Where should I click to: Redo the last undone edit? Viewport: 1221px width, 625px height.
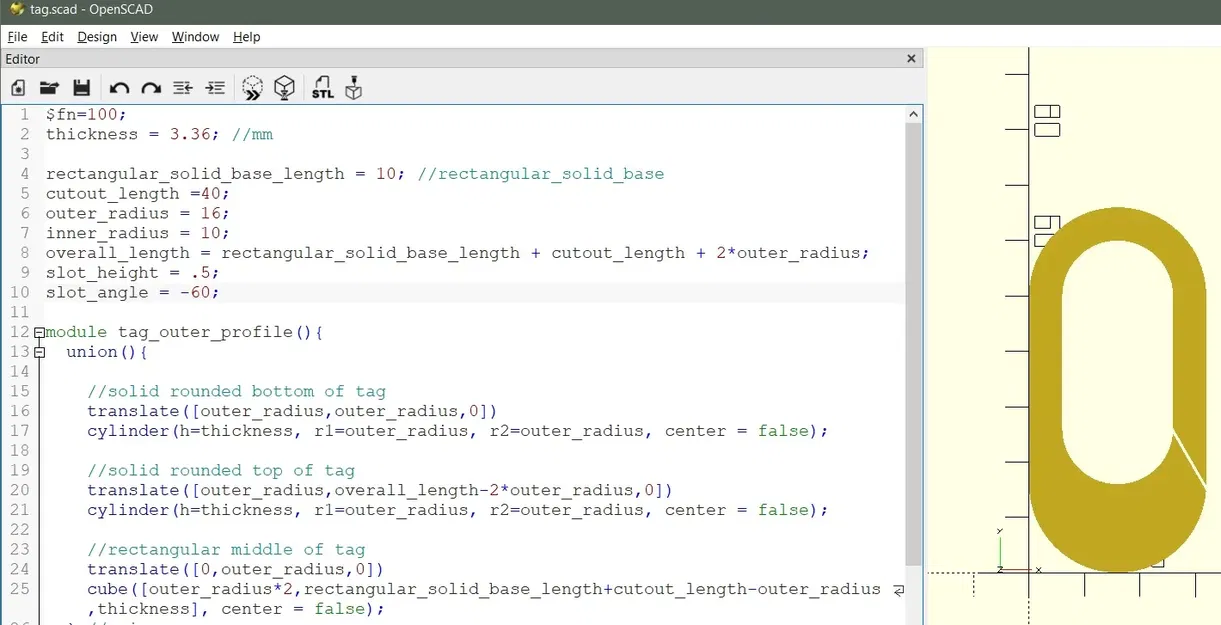click(151, 88)
